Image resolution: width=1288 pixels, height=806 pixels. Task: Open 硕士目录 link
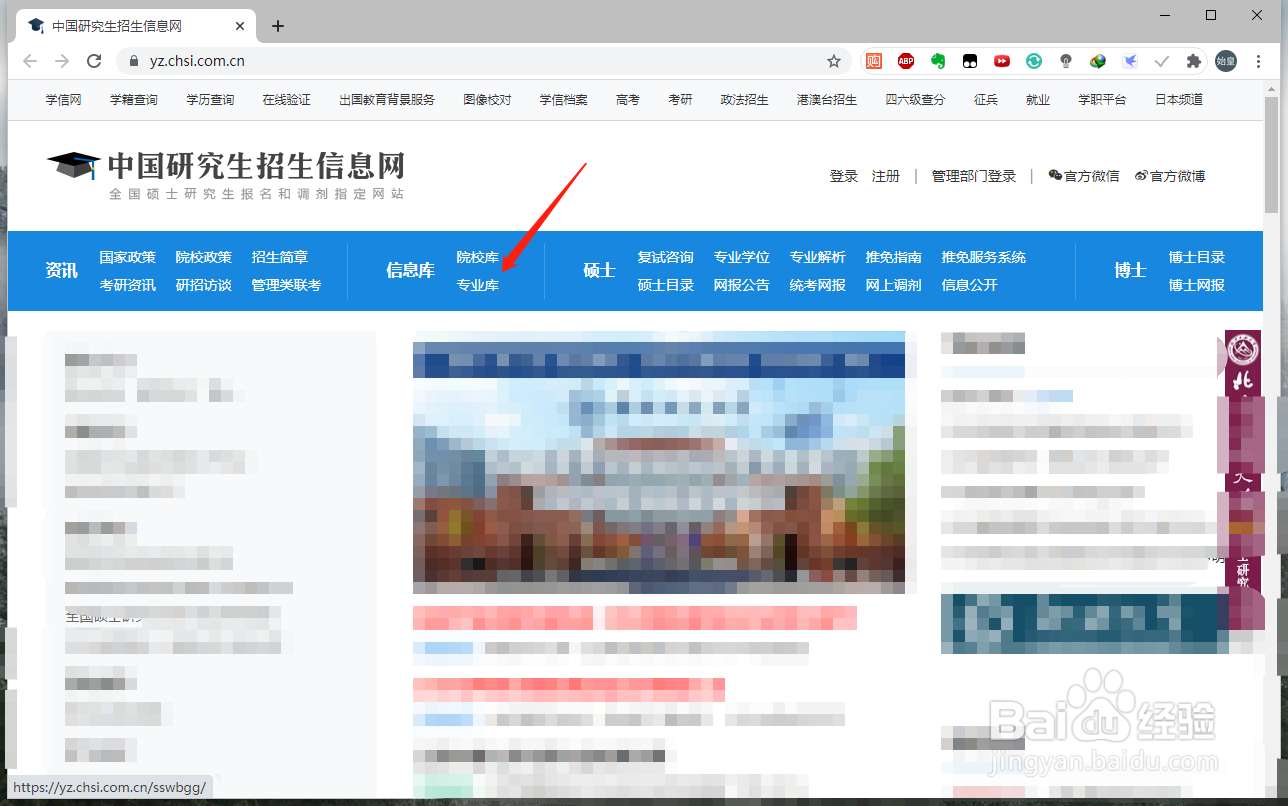coord(666,285)
